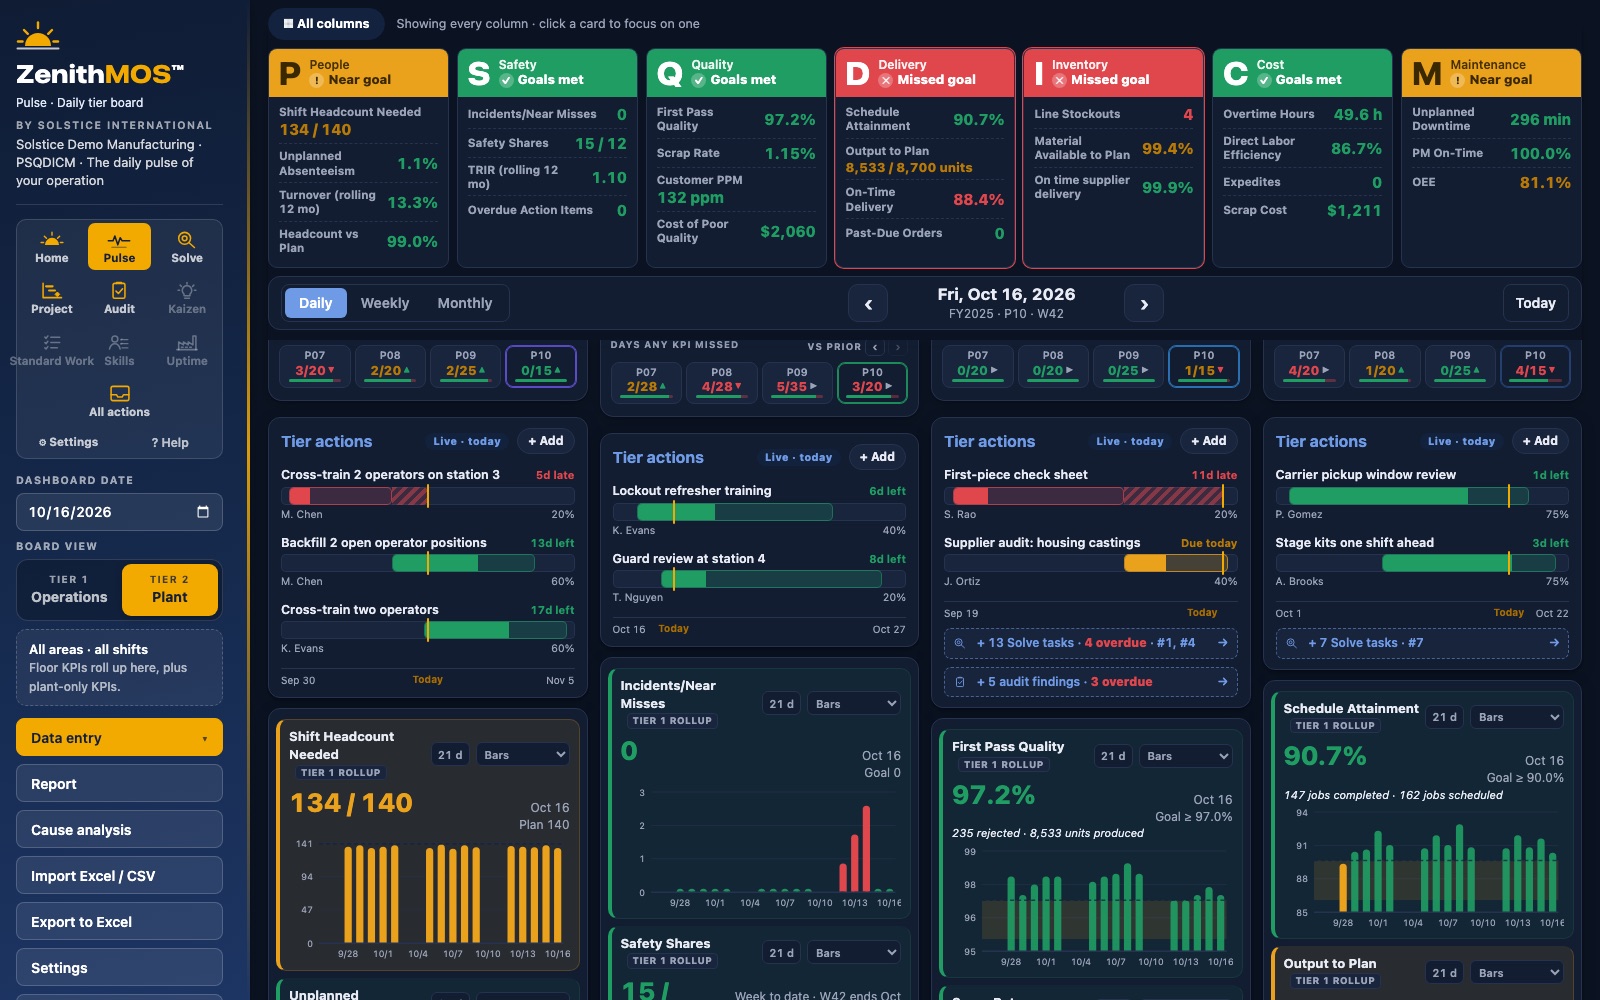The image size is (1600, 1000).
Task: Open the Cause analysis button
Action: tap(119, 829)
